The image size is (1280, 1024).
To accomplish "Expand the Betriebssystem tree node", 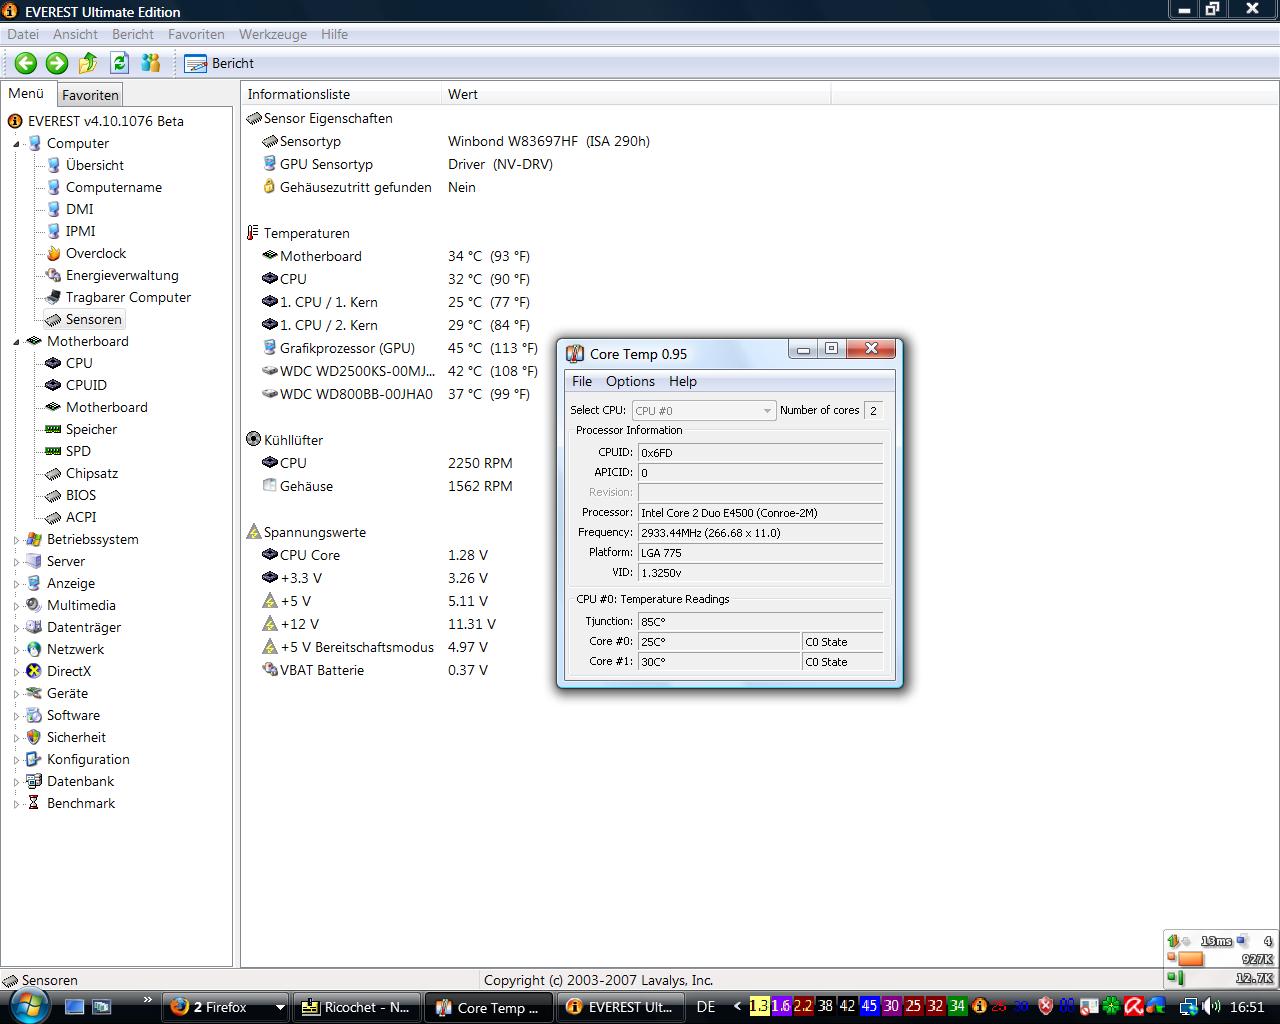I will point(17,539).
